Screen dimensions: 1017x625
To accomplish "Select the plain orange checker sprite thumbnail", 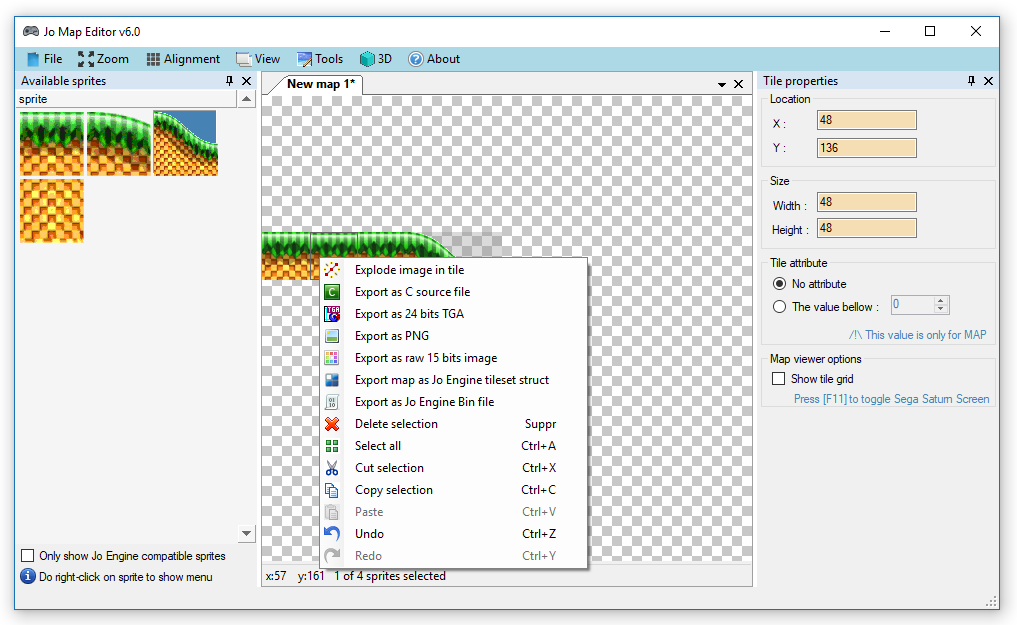I will click(x=52, y=211).
